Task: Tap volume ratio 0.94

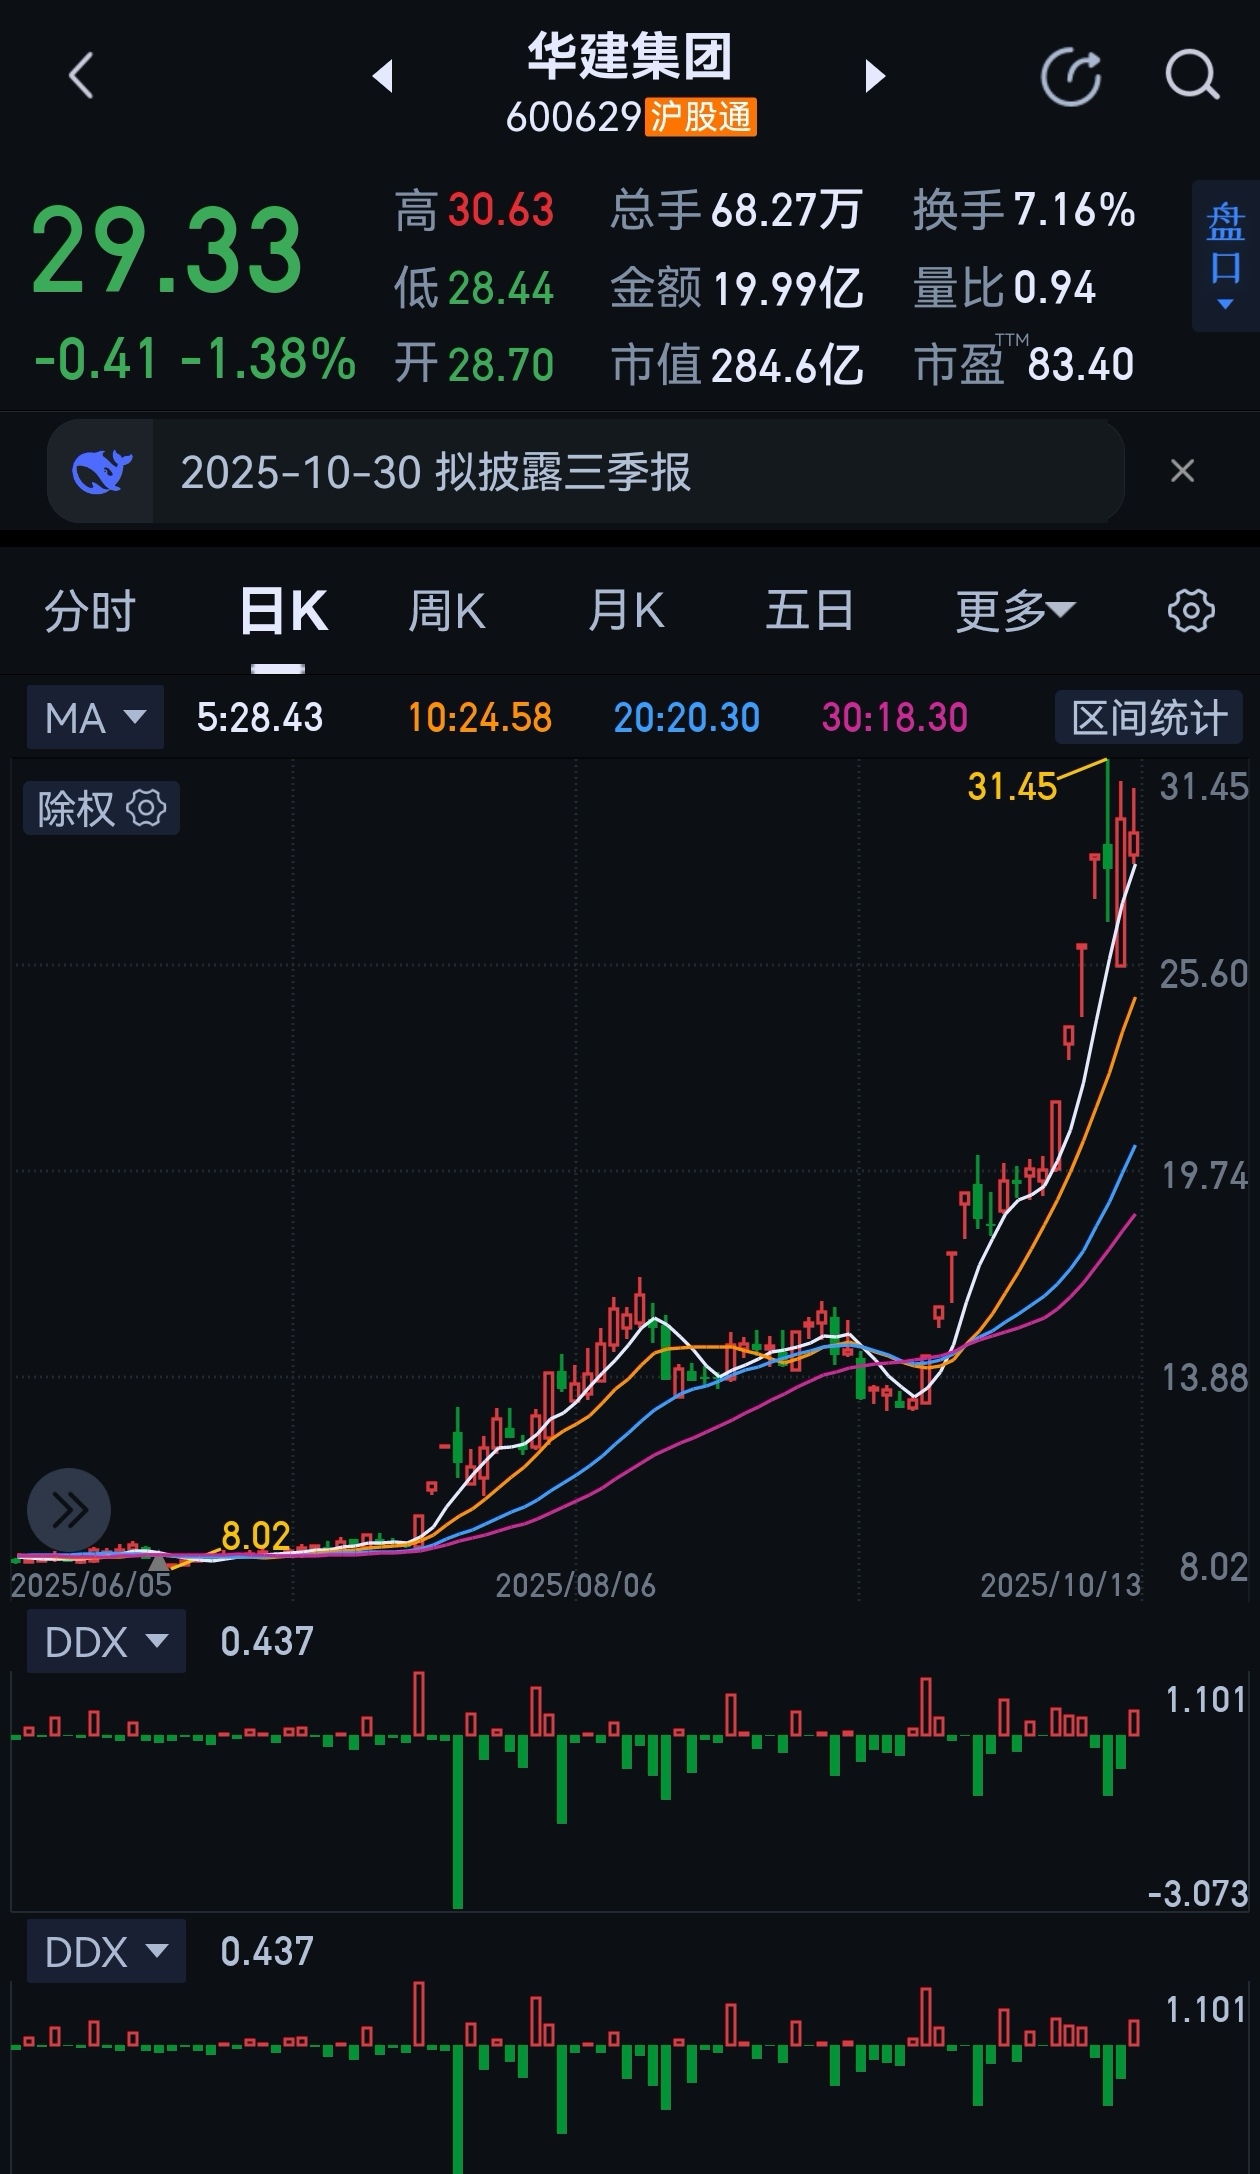Action: pyautogui.click(x=1054, y=288)
